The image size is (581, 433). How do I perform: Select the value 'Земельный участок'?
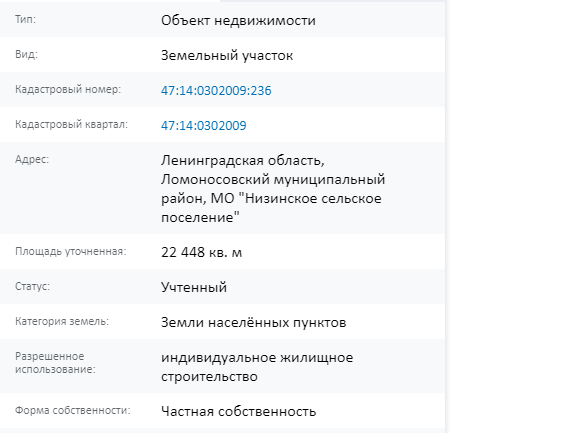pyautogui.click(x=227, y=56)
